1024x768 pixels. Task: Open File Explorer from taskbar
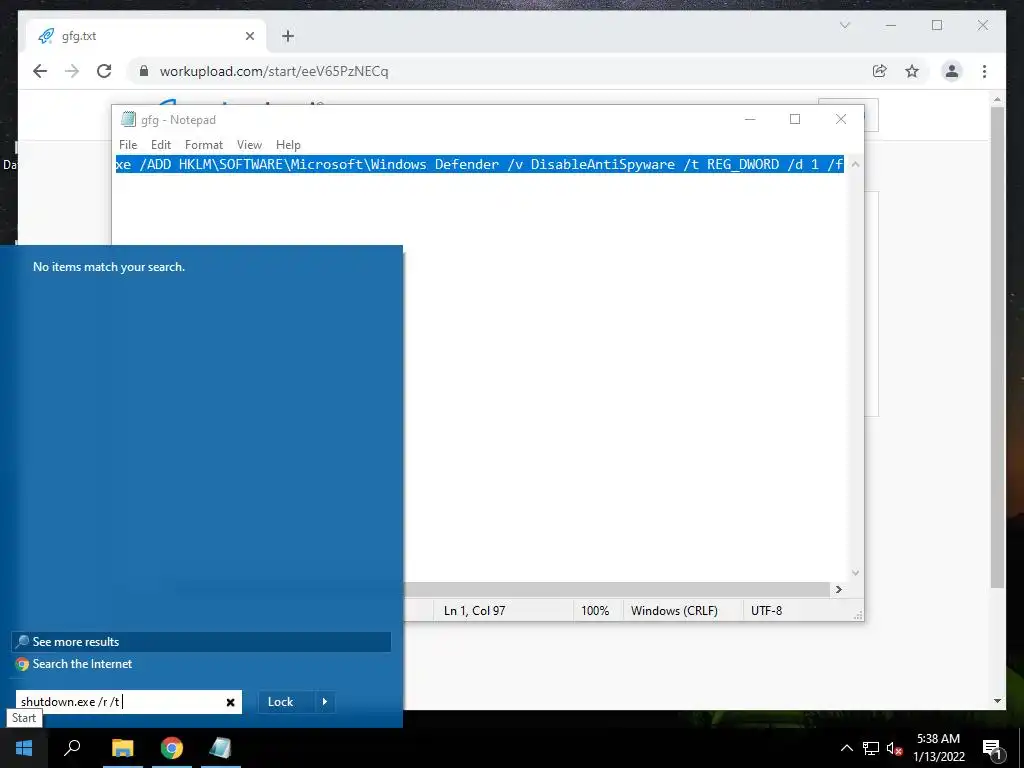pos(122,748)
